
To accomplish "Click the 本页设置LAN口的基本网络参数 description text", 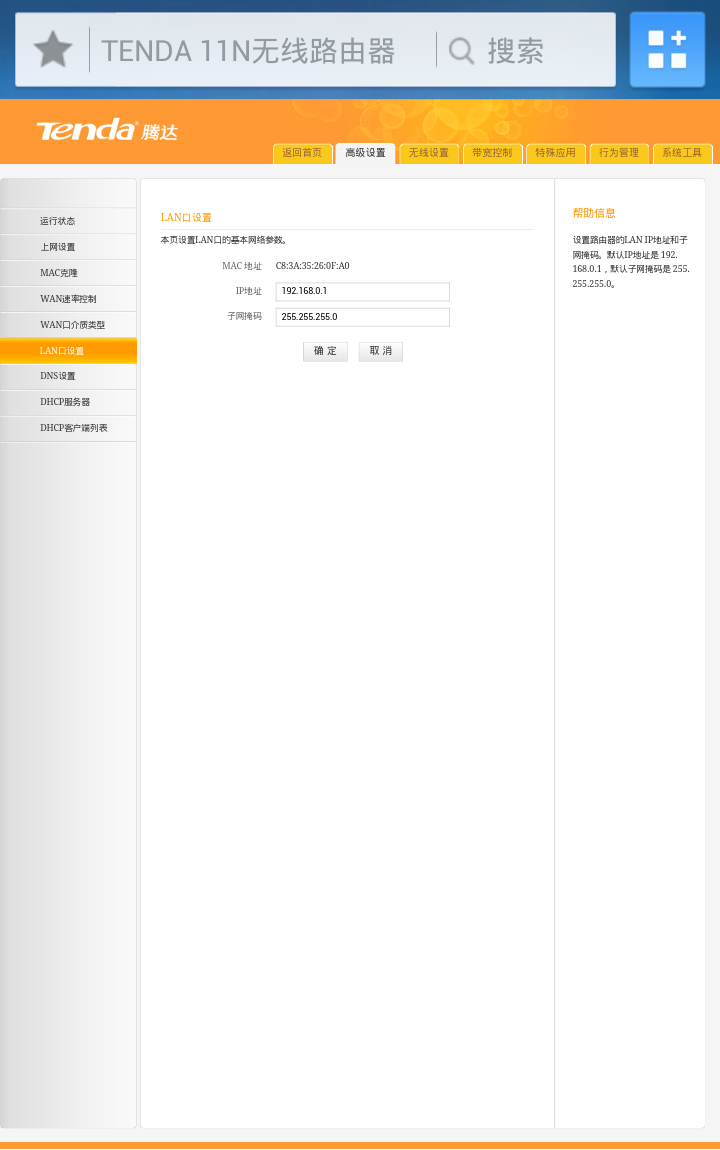I will (224, 240).
